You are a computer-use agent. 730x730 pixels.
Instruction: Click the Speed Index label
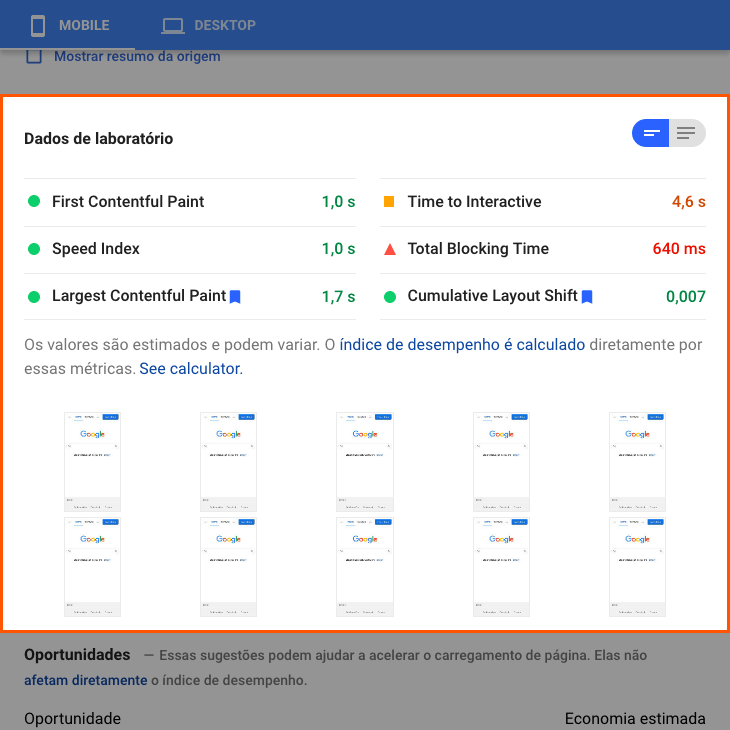[96, 249]
